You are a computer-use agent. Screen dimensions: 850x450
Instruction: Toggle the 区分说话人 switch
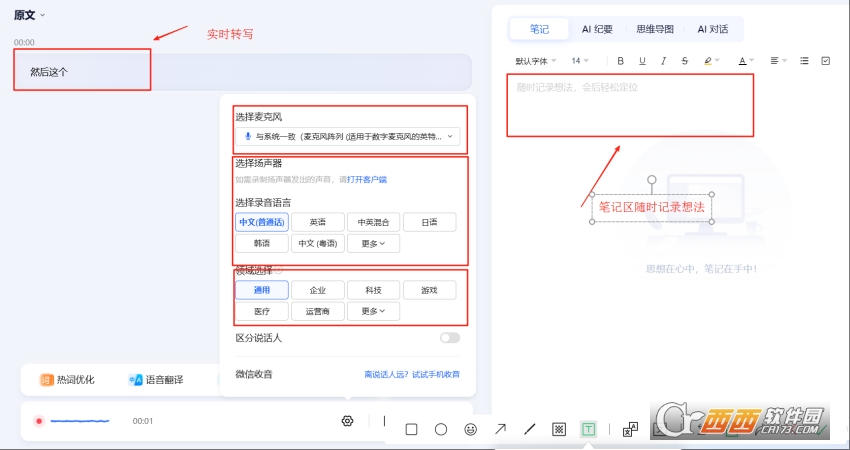tap(450, 338)
